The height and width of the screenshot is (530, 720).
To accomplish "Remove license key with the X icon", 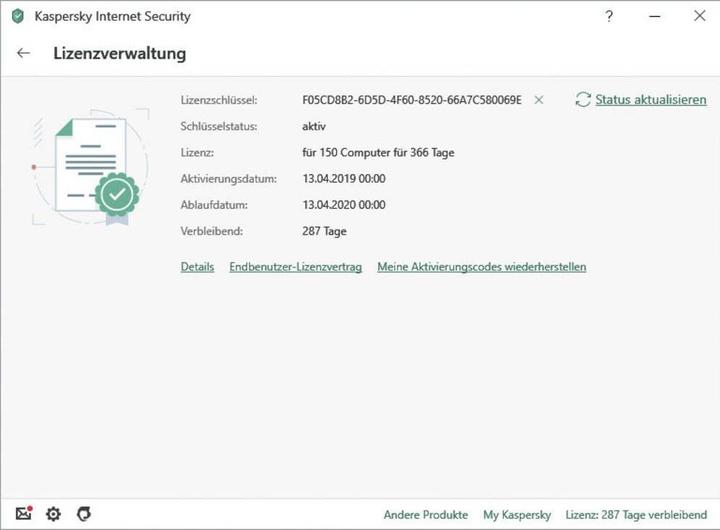I will pos(539,100).
